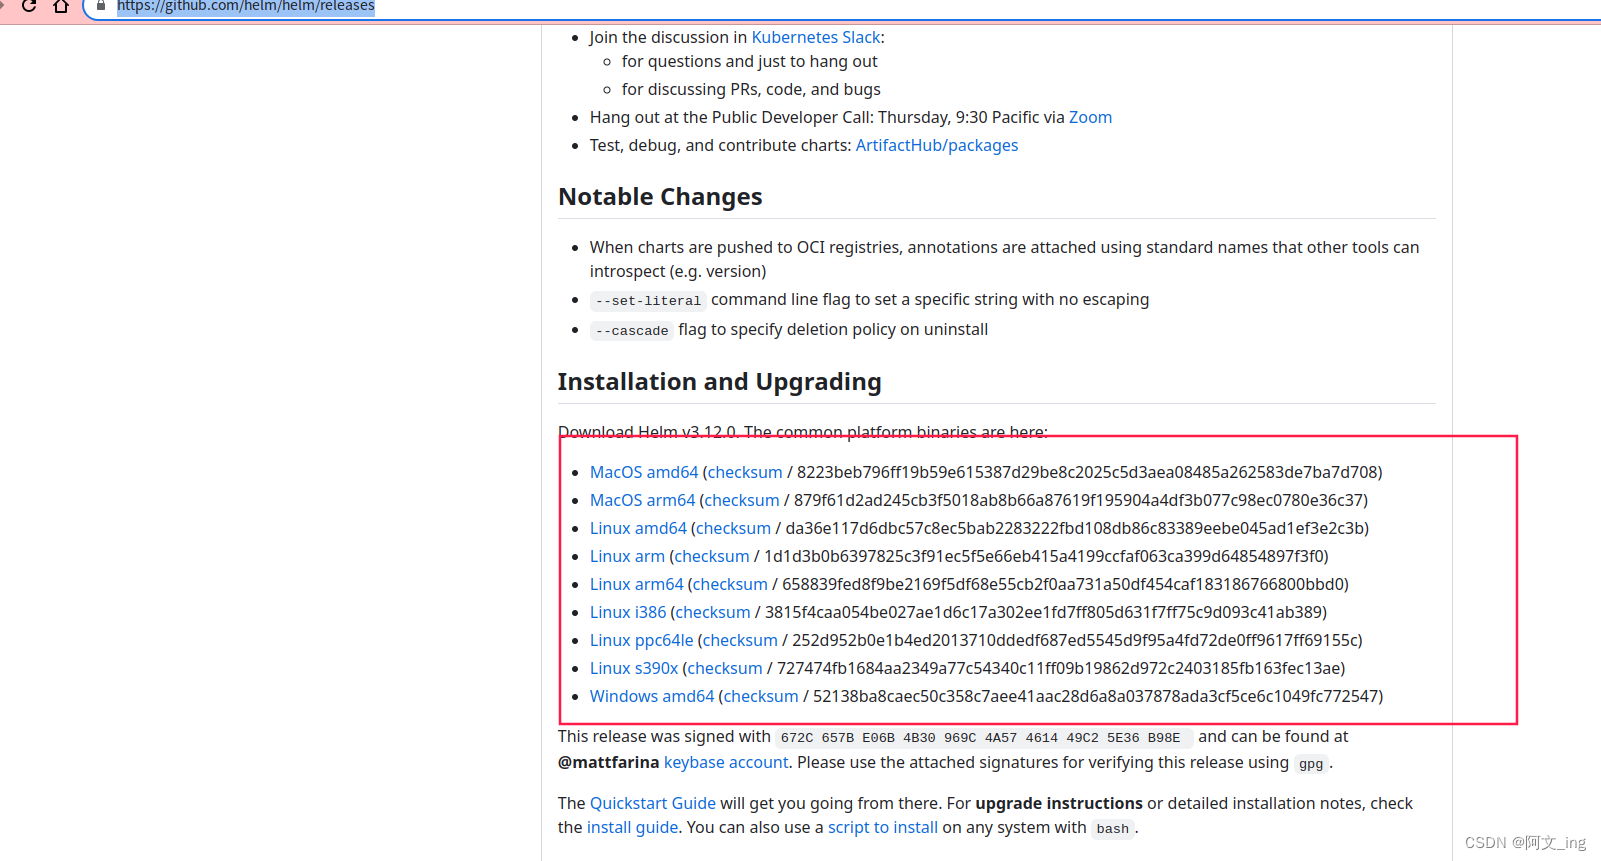Download the MacOS amd64 binary

coord(643,471)
